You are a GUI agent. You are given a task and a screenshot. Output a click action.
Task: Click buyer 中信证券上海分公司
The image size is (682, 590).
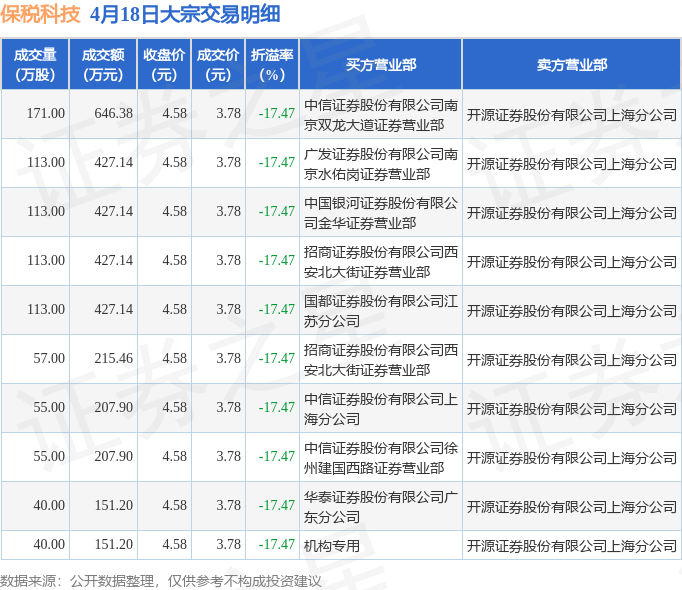click(381, 409)
